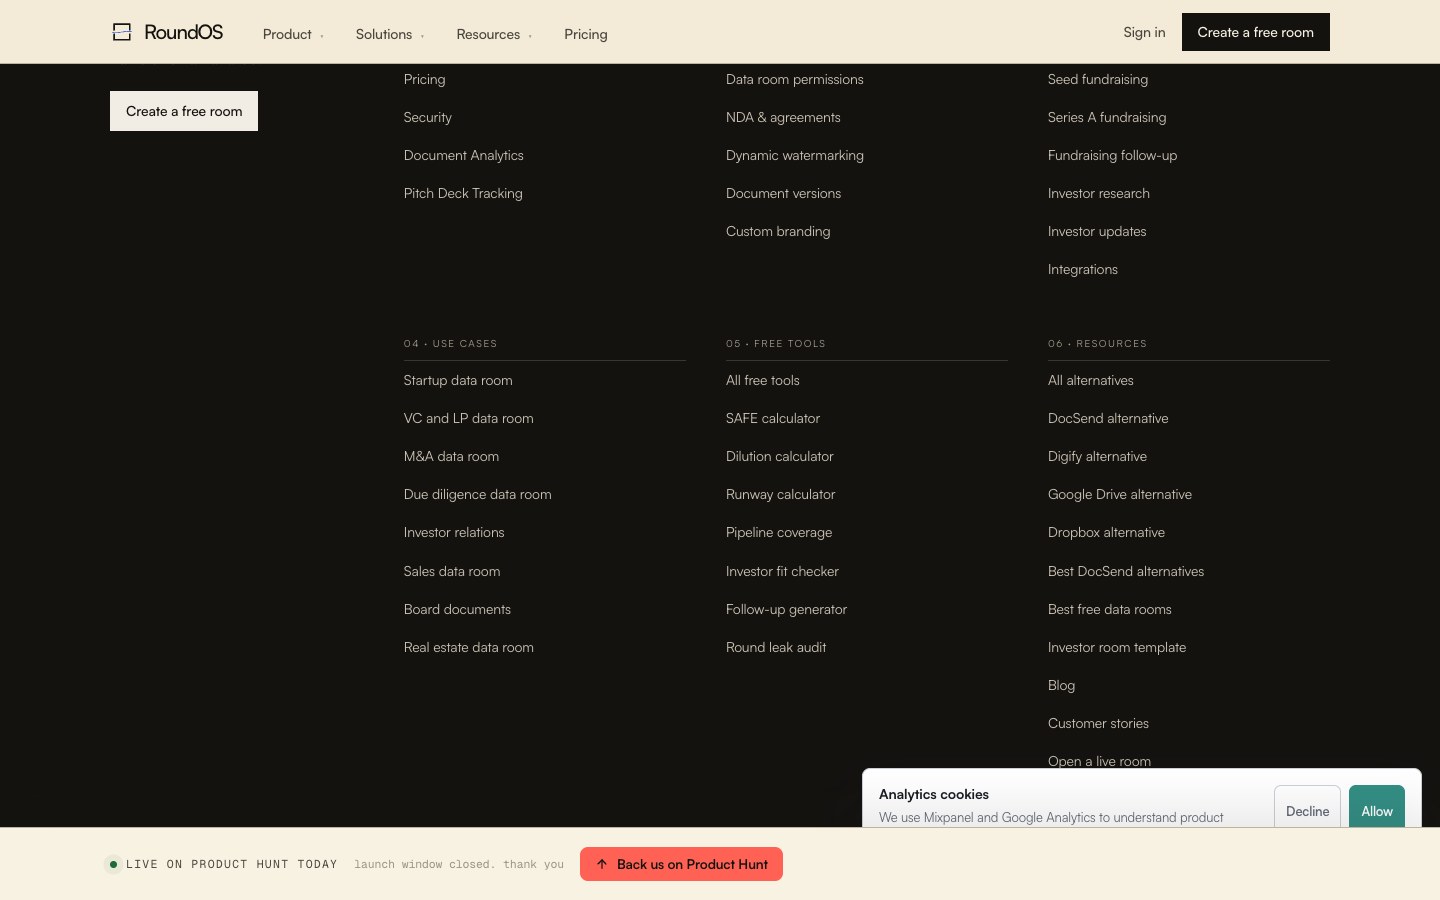Open Investor research link
The height and width of the screenshot is (900, 1440).
pos(1099,193)
